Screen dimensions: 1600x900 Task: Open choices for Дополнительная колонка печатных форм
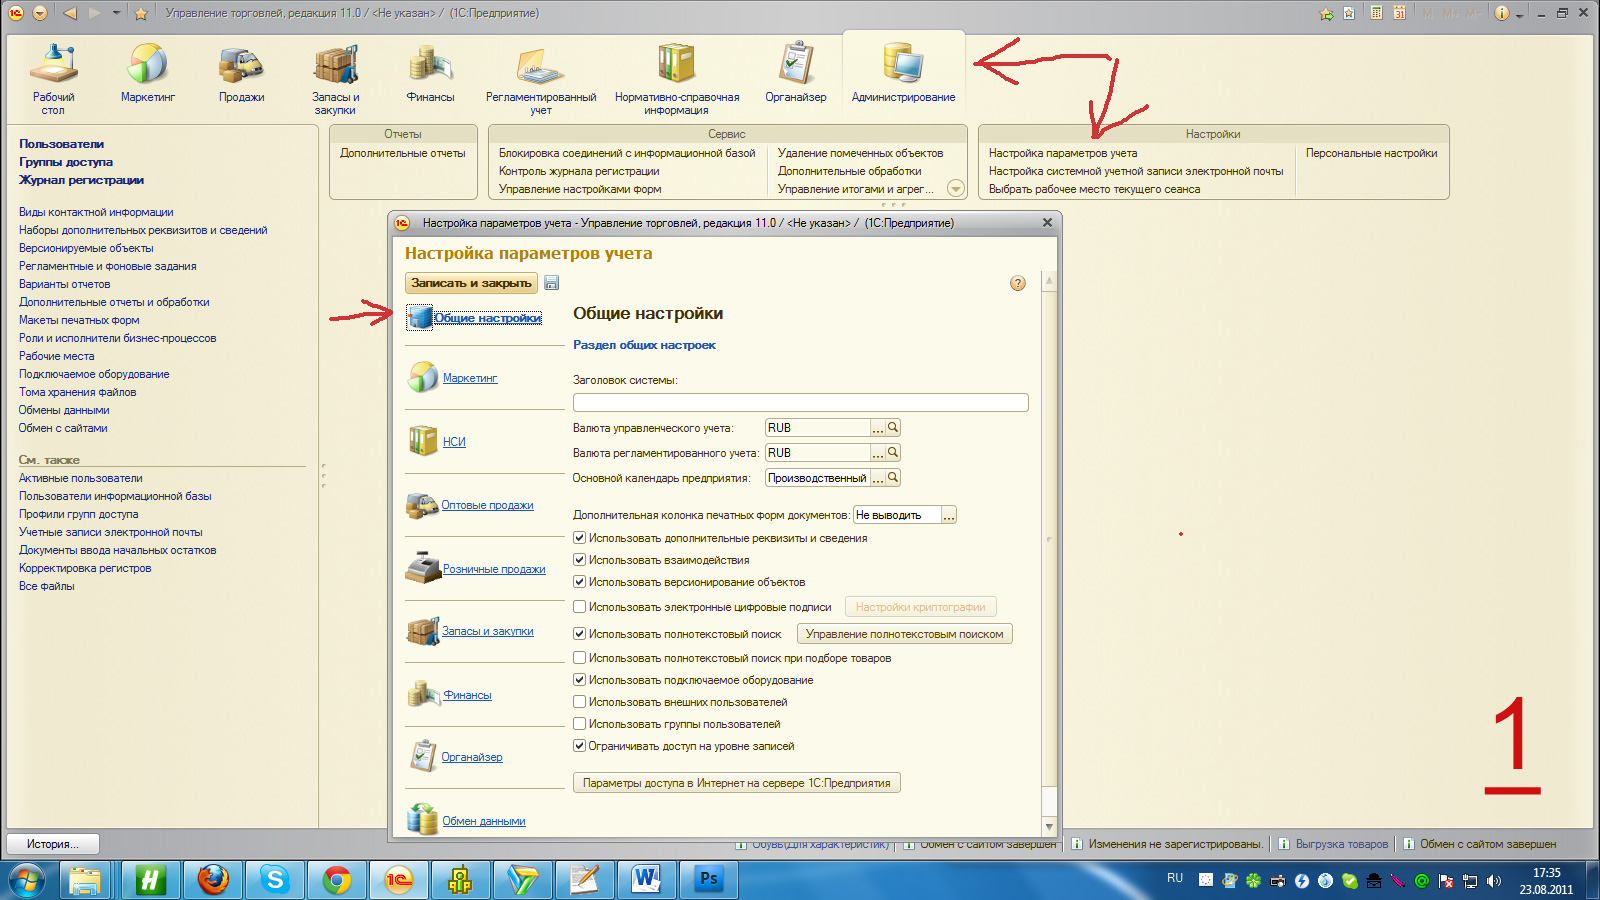coord(949,515)
